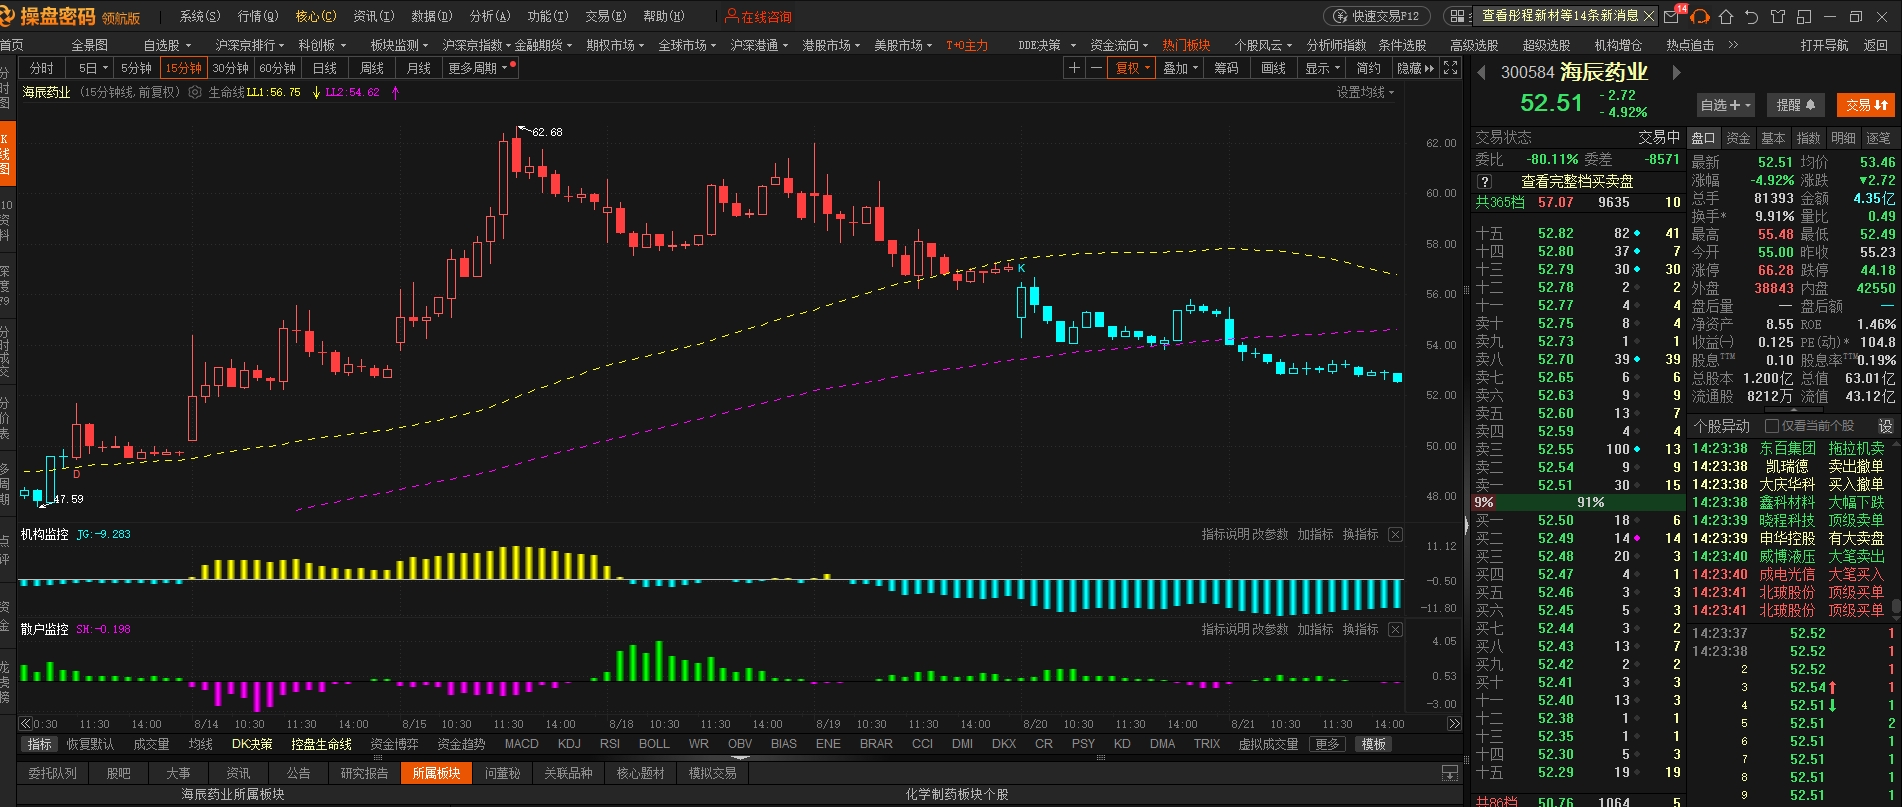Screen dimensions: 1902x807
Task: Open the mail inbox with 14 unread
Action: [1672, 16]
